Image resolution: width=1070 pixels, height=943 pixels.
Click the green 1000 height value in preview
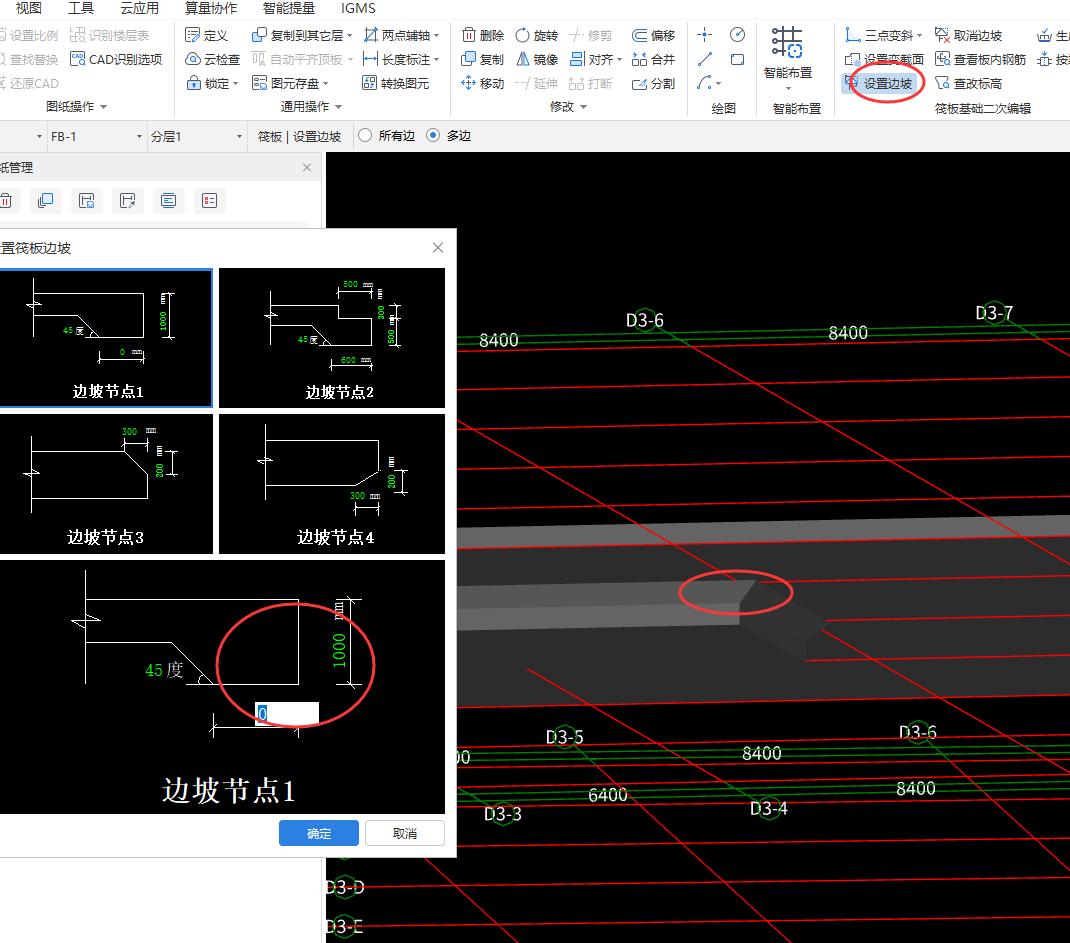339,650
